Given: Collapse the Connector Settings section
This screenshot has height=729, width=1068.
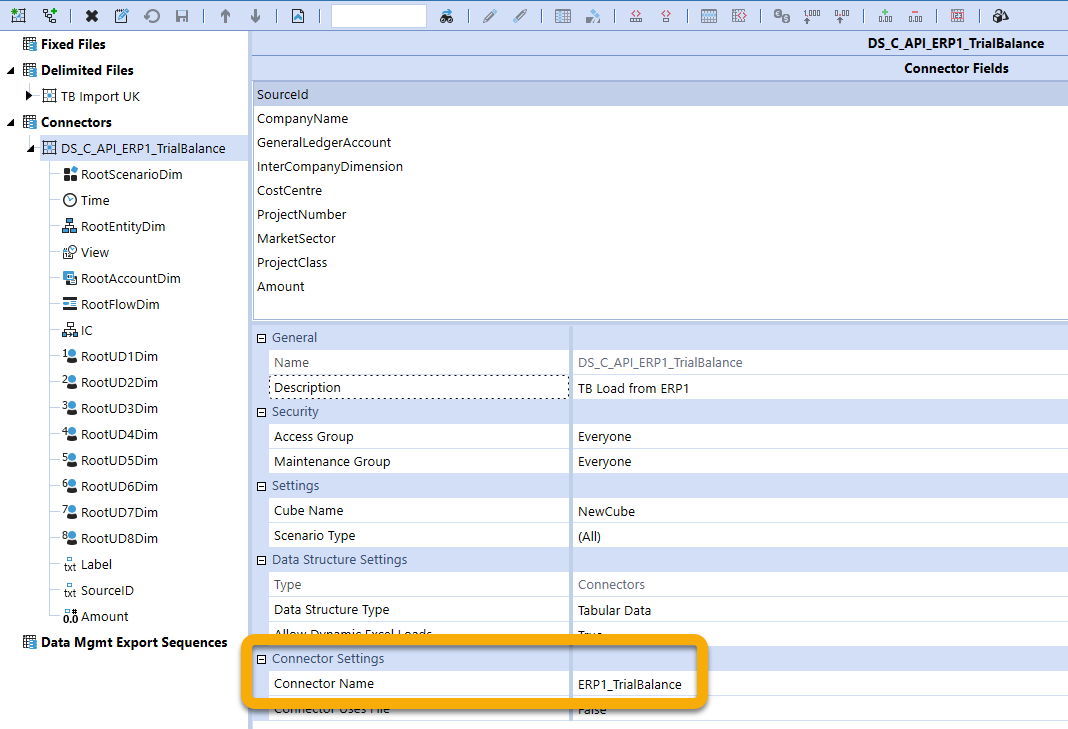Looking at the screenshot, I should [x=262, y=659].
